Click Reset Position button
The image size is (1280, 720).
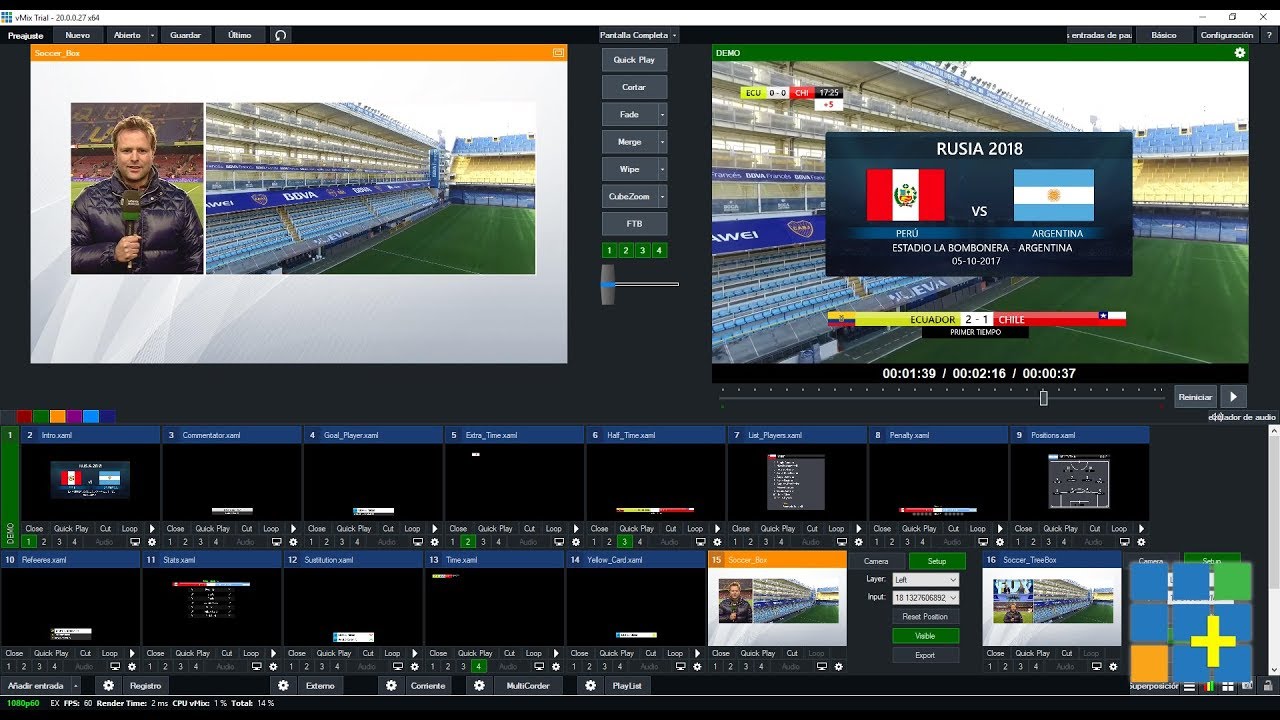pyautogui.click(x=925, y=617)
